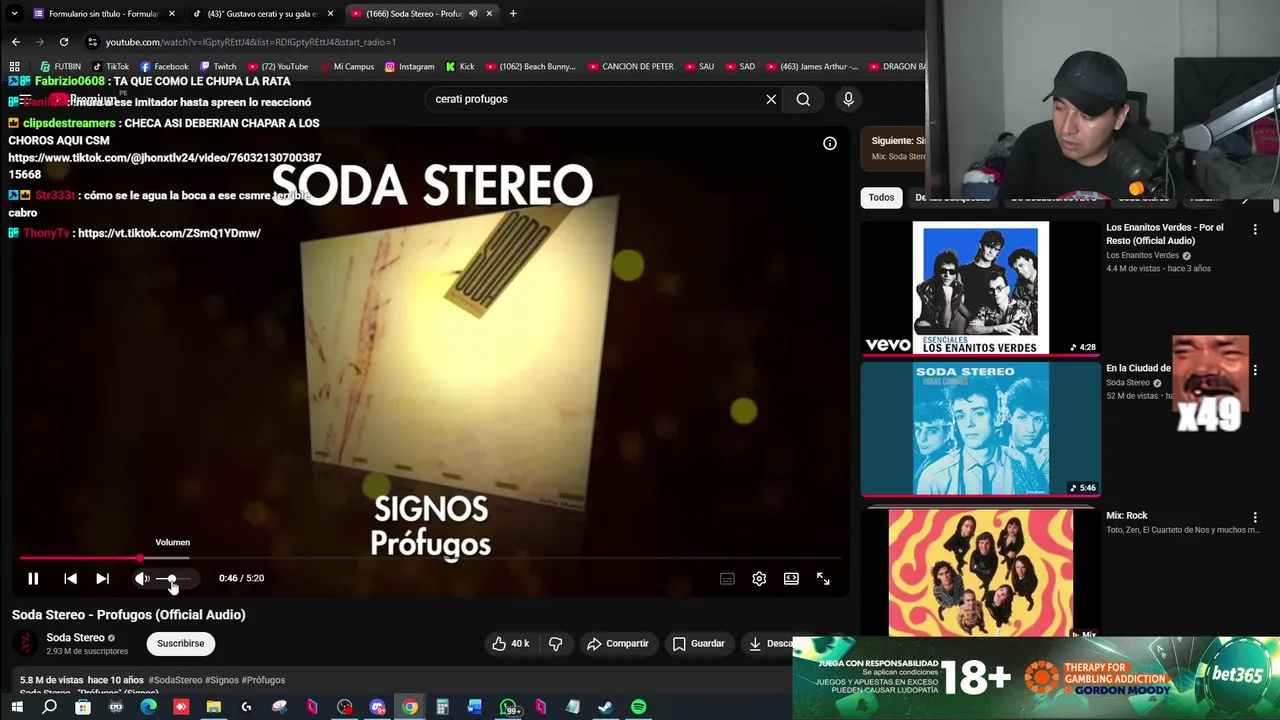This screenshot has width=1280, height=720.
Task: Open options for 'En la Ciudad de' video
Action: coord(1255,370)
